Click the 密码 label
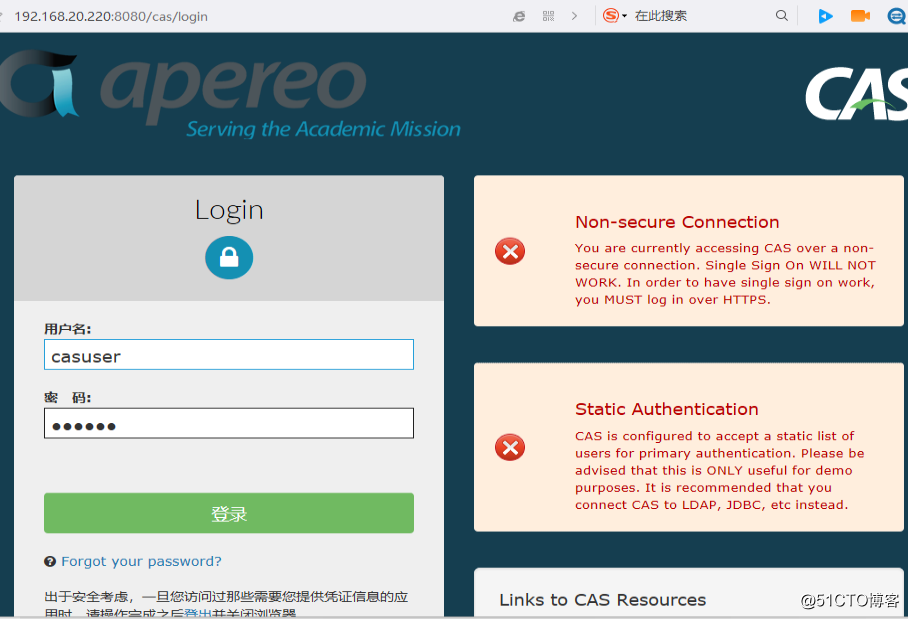The image size is (909, 619). click(x=68, y=398)
